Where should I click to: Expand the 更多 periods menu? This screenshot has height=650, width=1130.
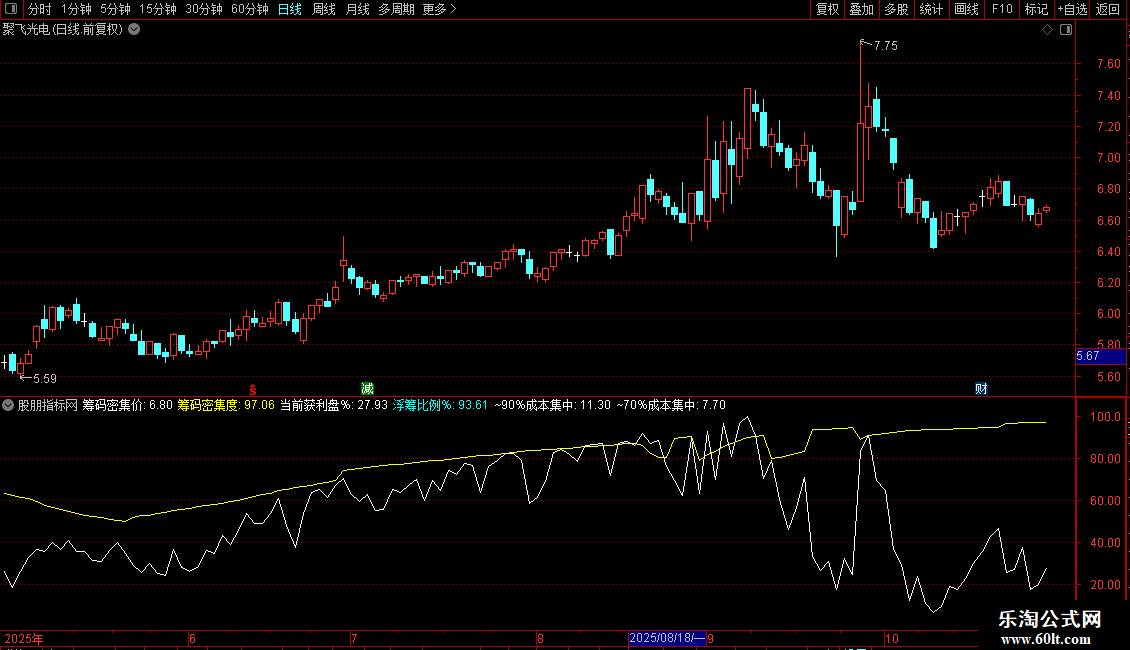pos(439,9)
